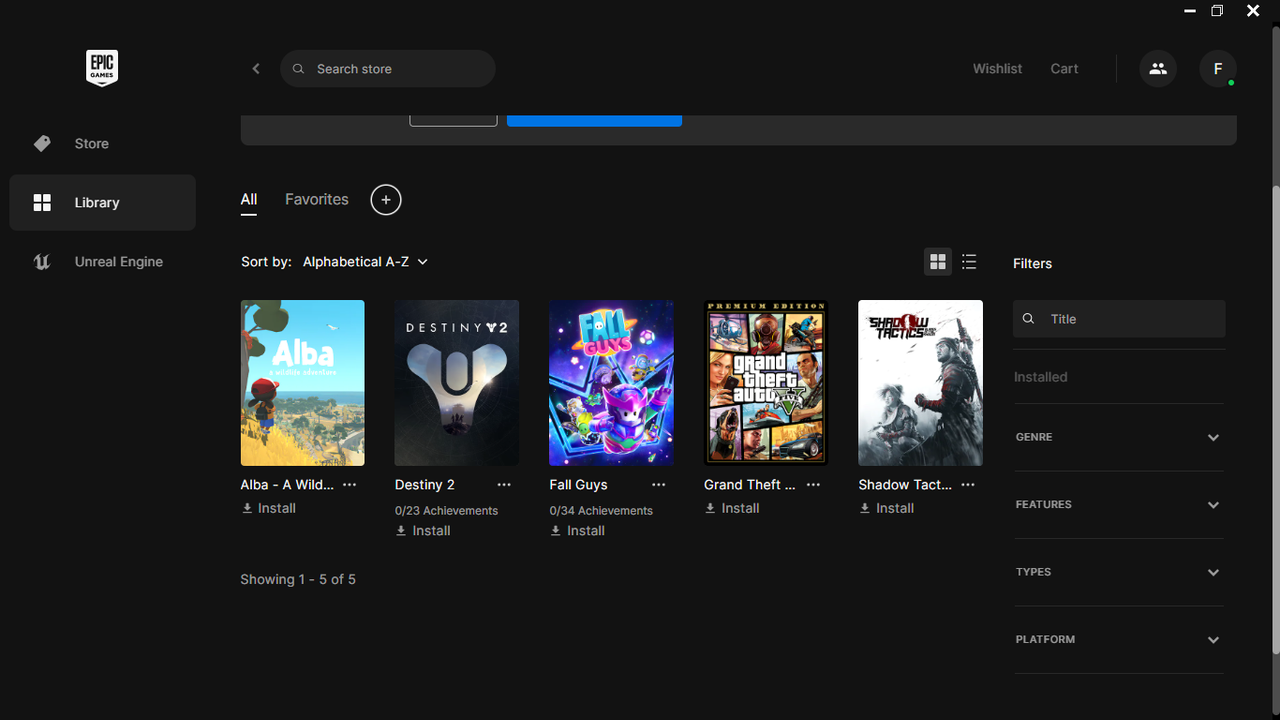Open the Friends icon
The width and height of the screenshot is (1280, 720).
point(1158,69)
